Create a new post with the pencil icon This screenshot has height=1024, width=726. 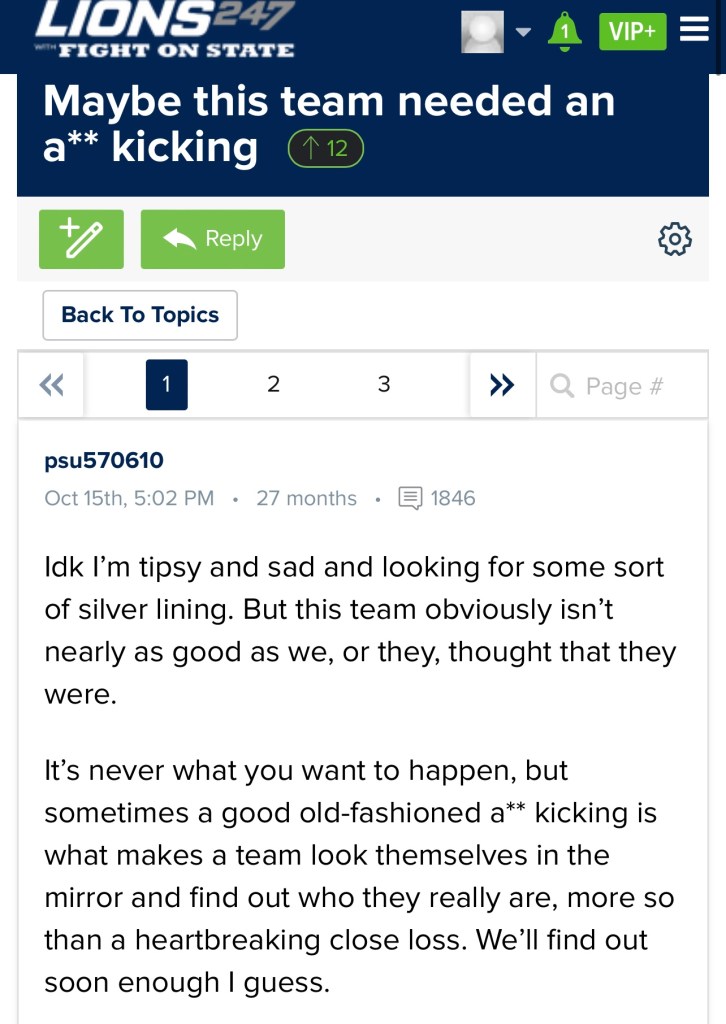(81, 239)
